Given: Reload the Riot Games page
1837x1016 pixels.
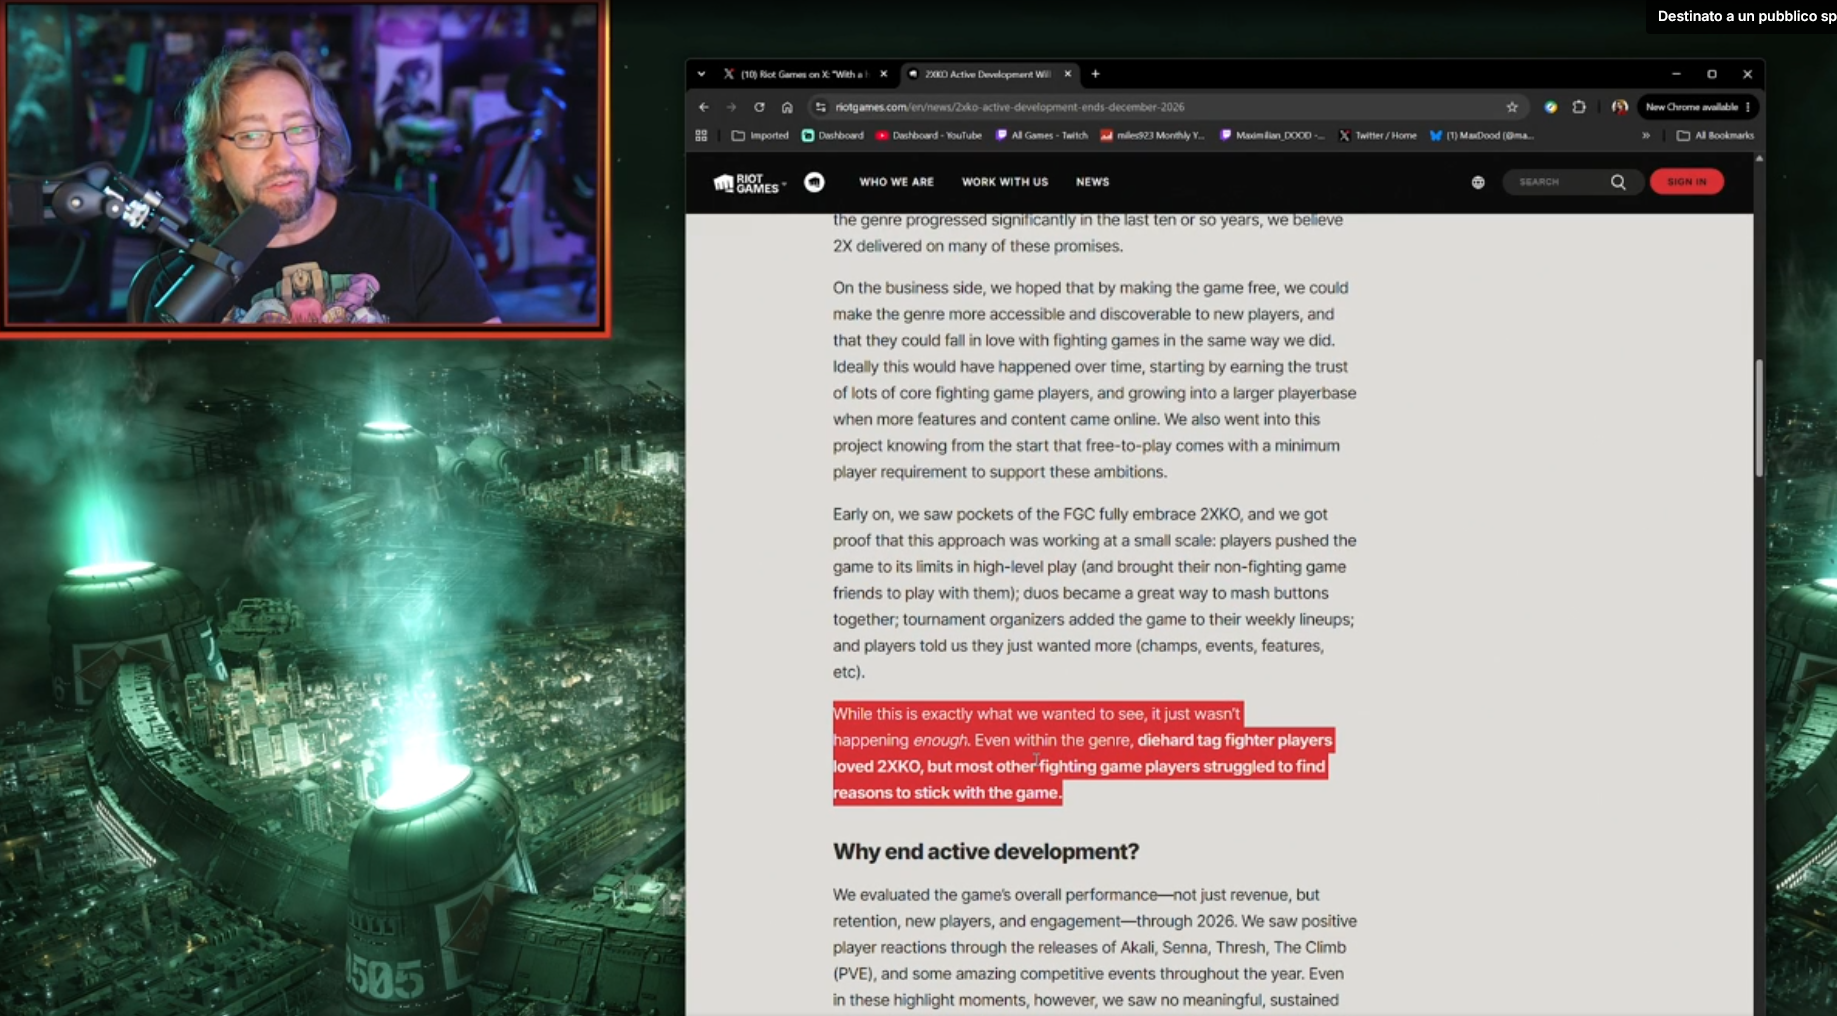Looking at the screenshot, I should [759, 107].
